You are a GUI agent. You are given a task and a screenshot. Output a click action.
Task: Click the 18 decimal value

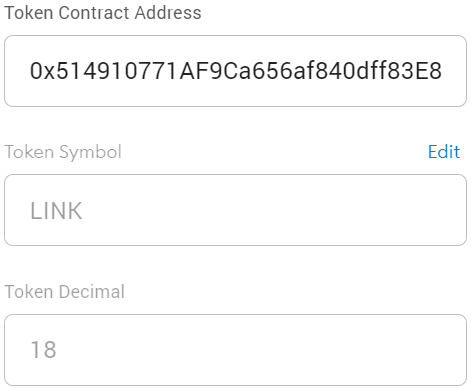pyautogui.click(x=43, y=350)
